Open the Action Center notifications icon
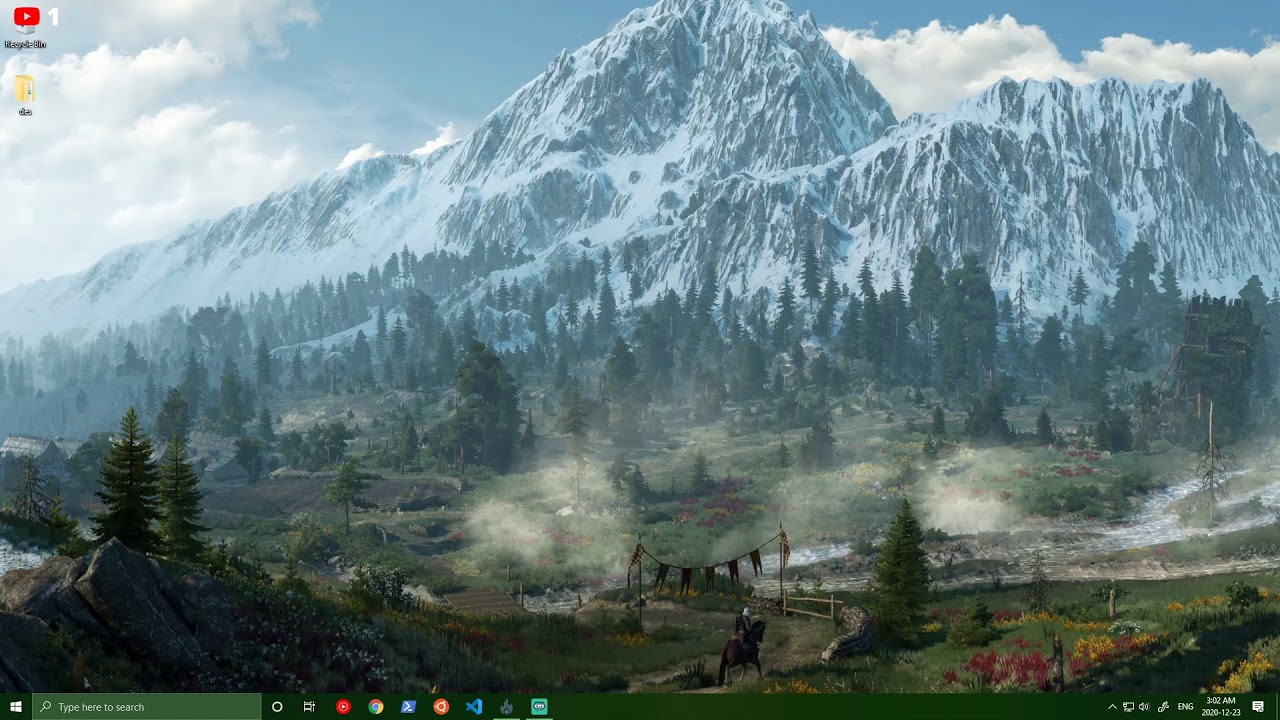This screenshot has width=1280, height=720. (x=1258, y=707)
